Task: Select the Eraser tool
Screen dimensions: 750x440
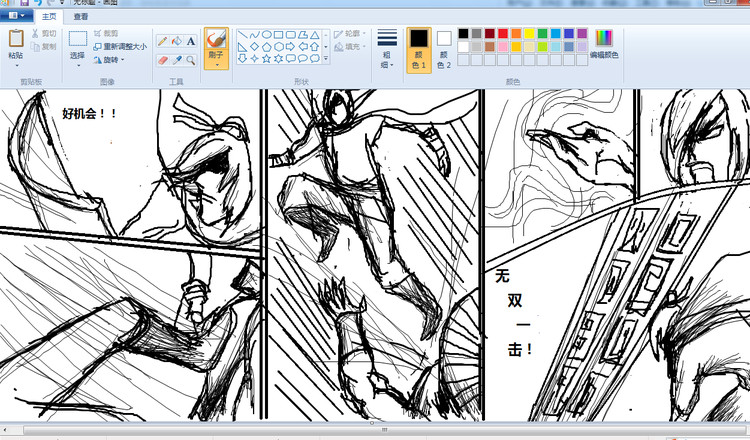Action: [x=162, y=60]
